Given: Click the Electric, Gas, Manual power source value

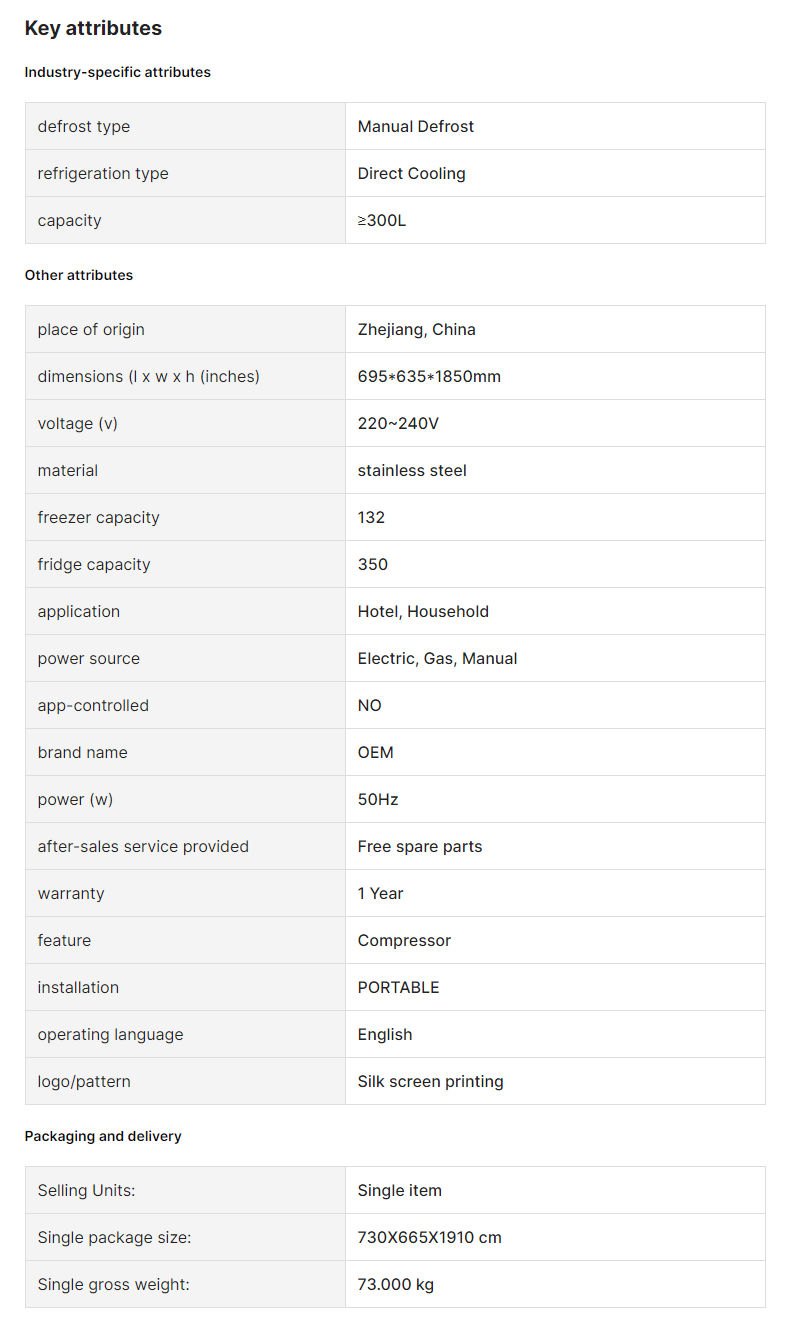Looking at the screenshot, I should pos(437,658).
